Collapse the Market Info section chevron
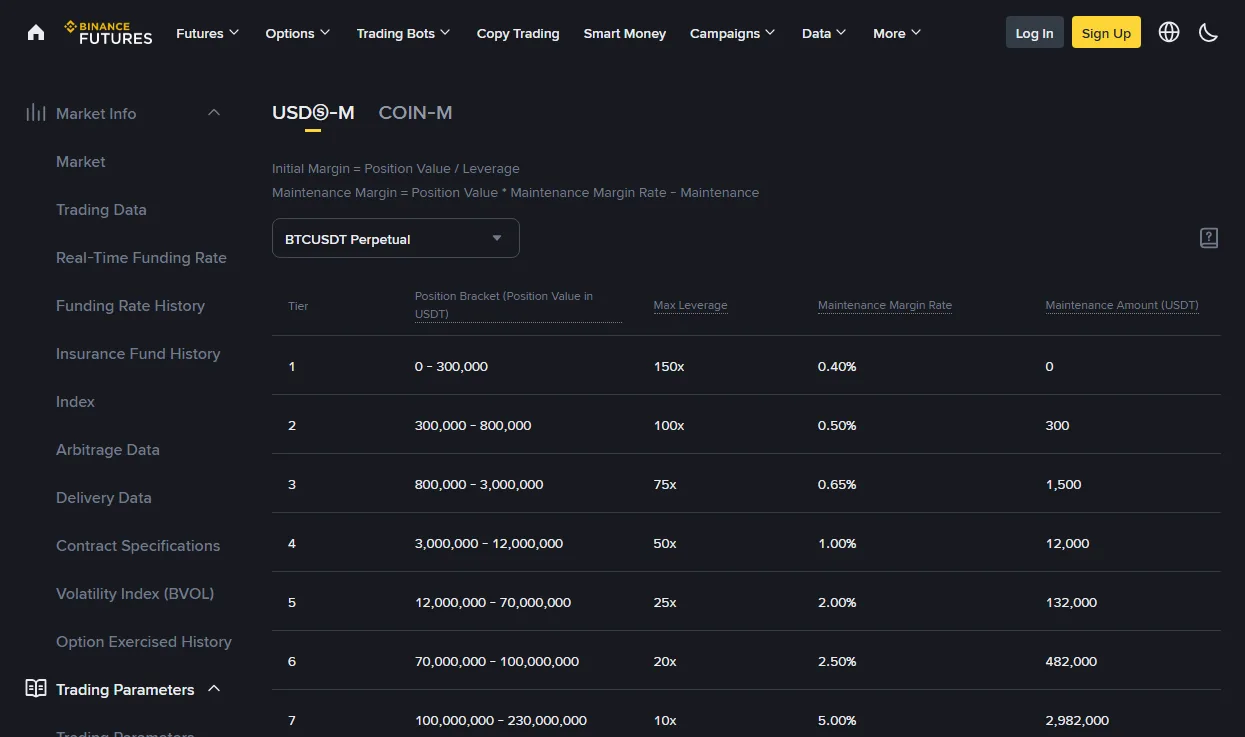Screen dimensions: 1245x737 coord(214,113)
